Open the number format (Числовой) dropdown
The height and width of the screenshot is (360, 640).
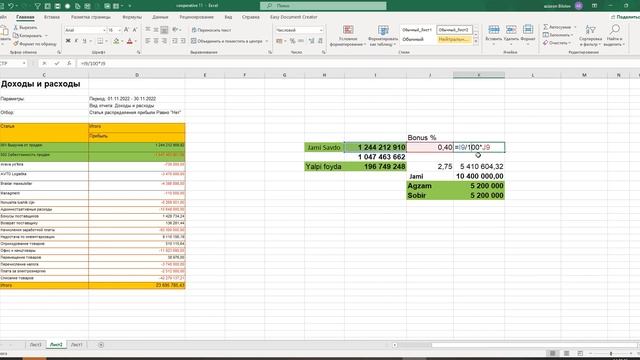(320, 30)
